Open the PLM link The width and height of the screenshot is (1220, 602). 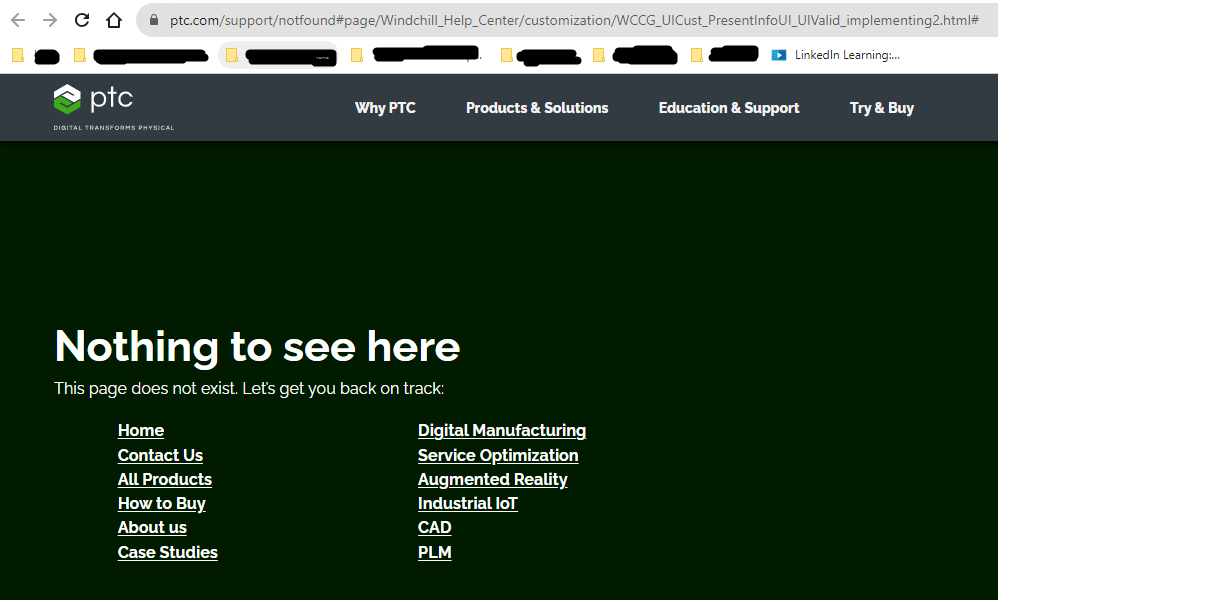[x=434, y=551]
